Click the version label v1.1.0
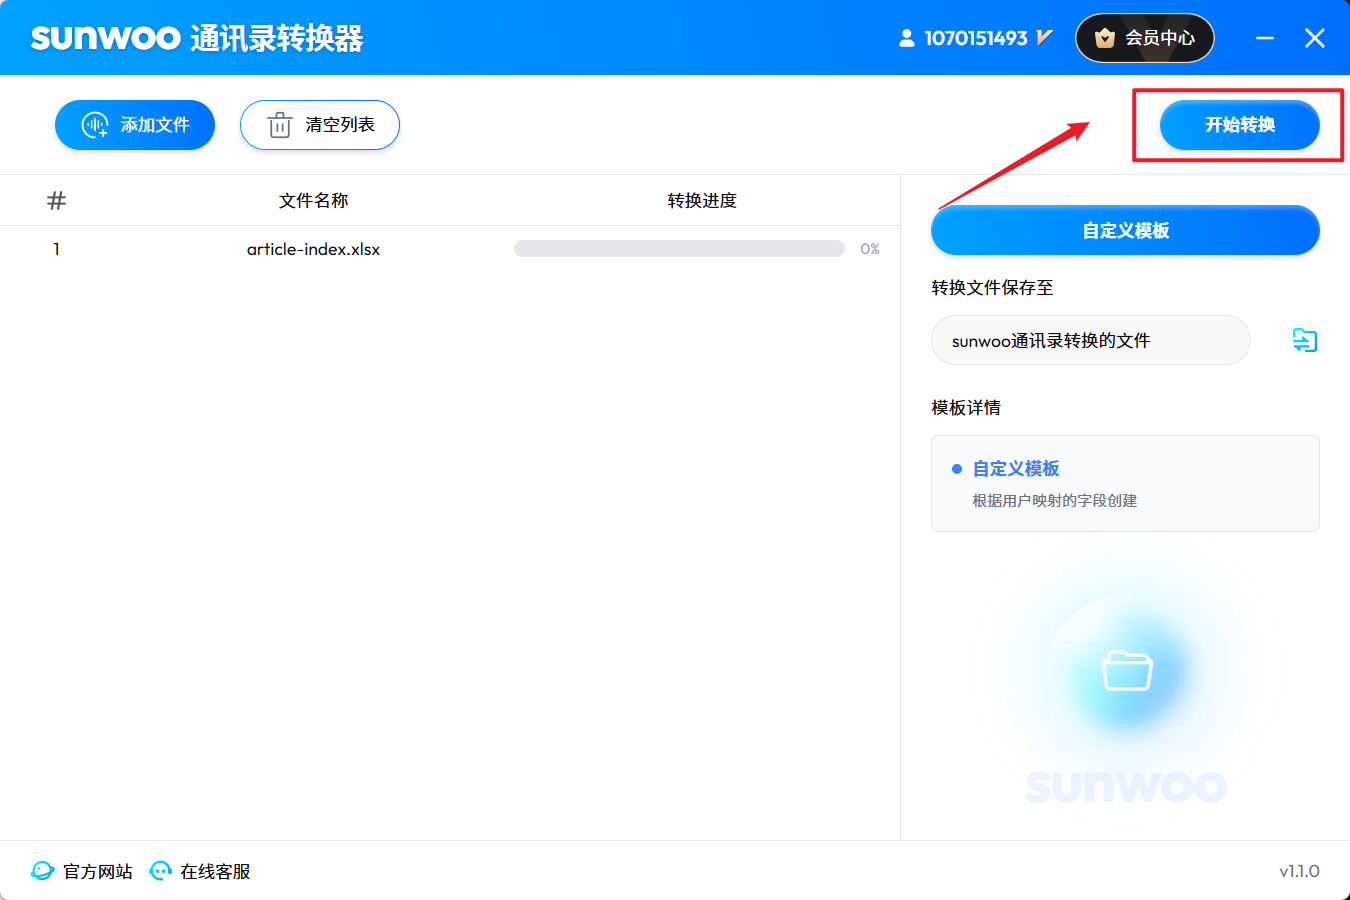 (x=1299, y=871)
